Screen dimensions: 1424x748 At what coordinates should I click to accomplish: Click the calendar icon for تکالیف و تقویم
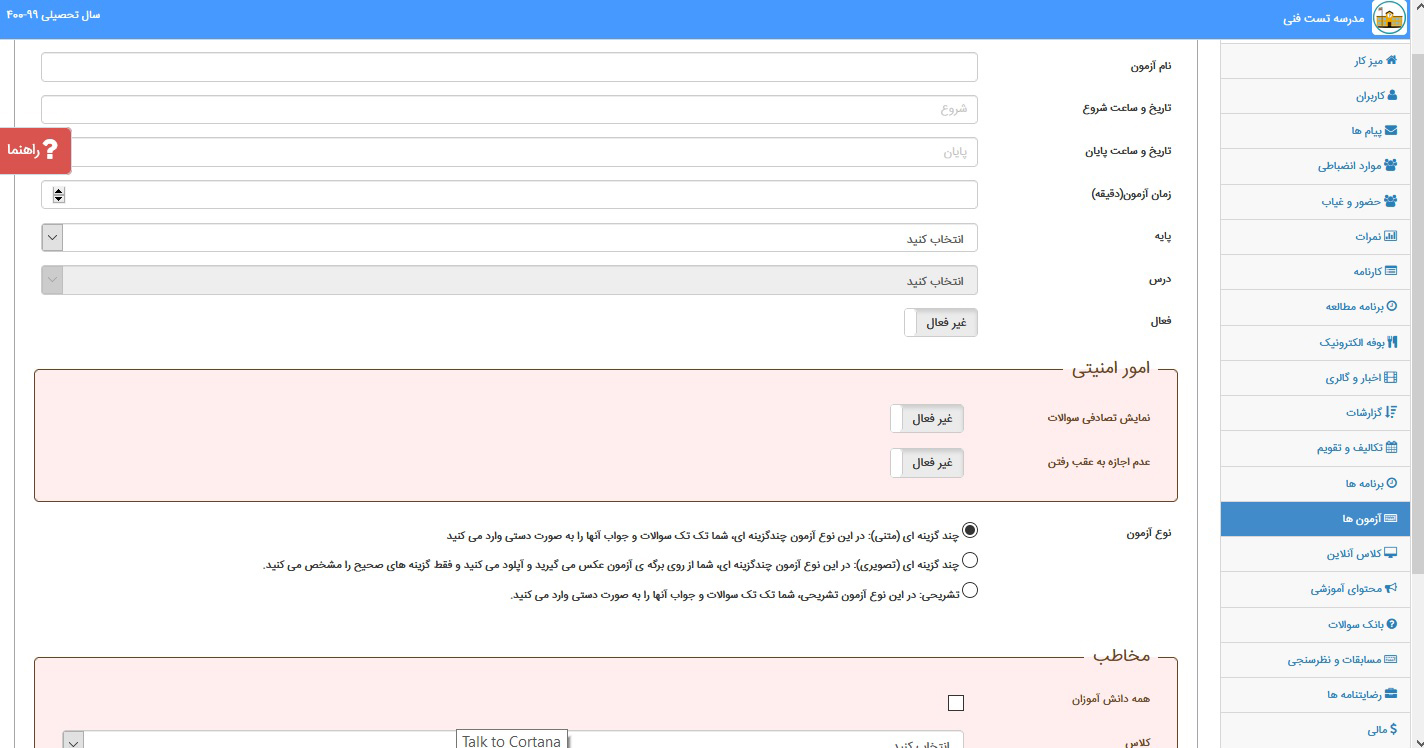pyautogui.click(x=1391, y=448)
